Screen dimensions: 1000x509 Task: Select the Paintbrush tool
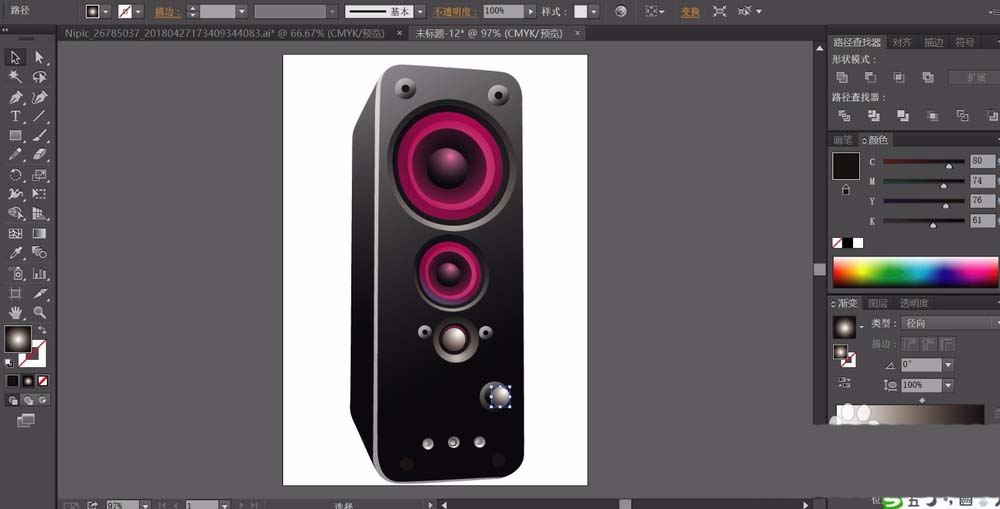coord(40,135)
